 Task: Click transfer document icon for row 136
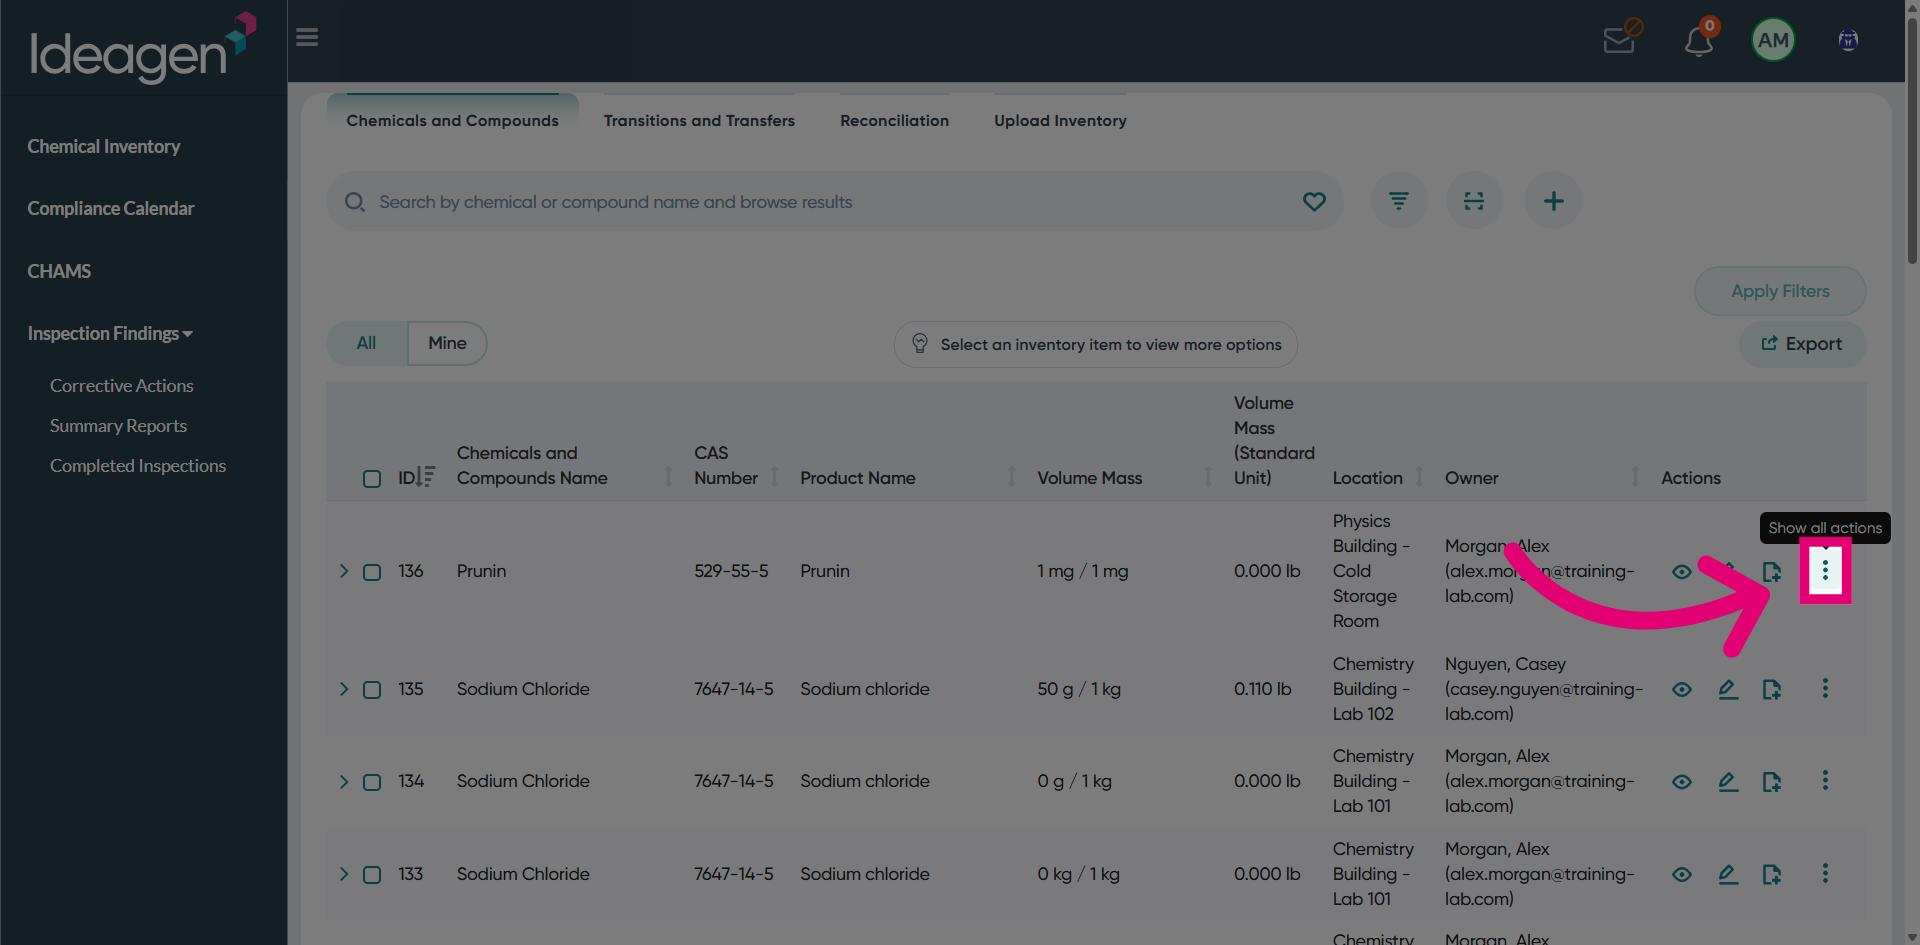point(1771,572)
